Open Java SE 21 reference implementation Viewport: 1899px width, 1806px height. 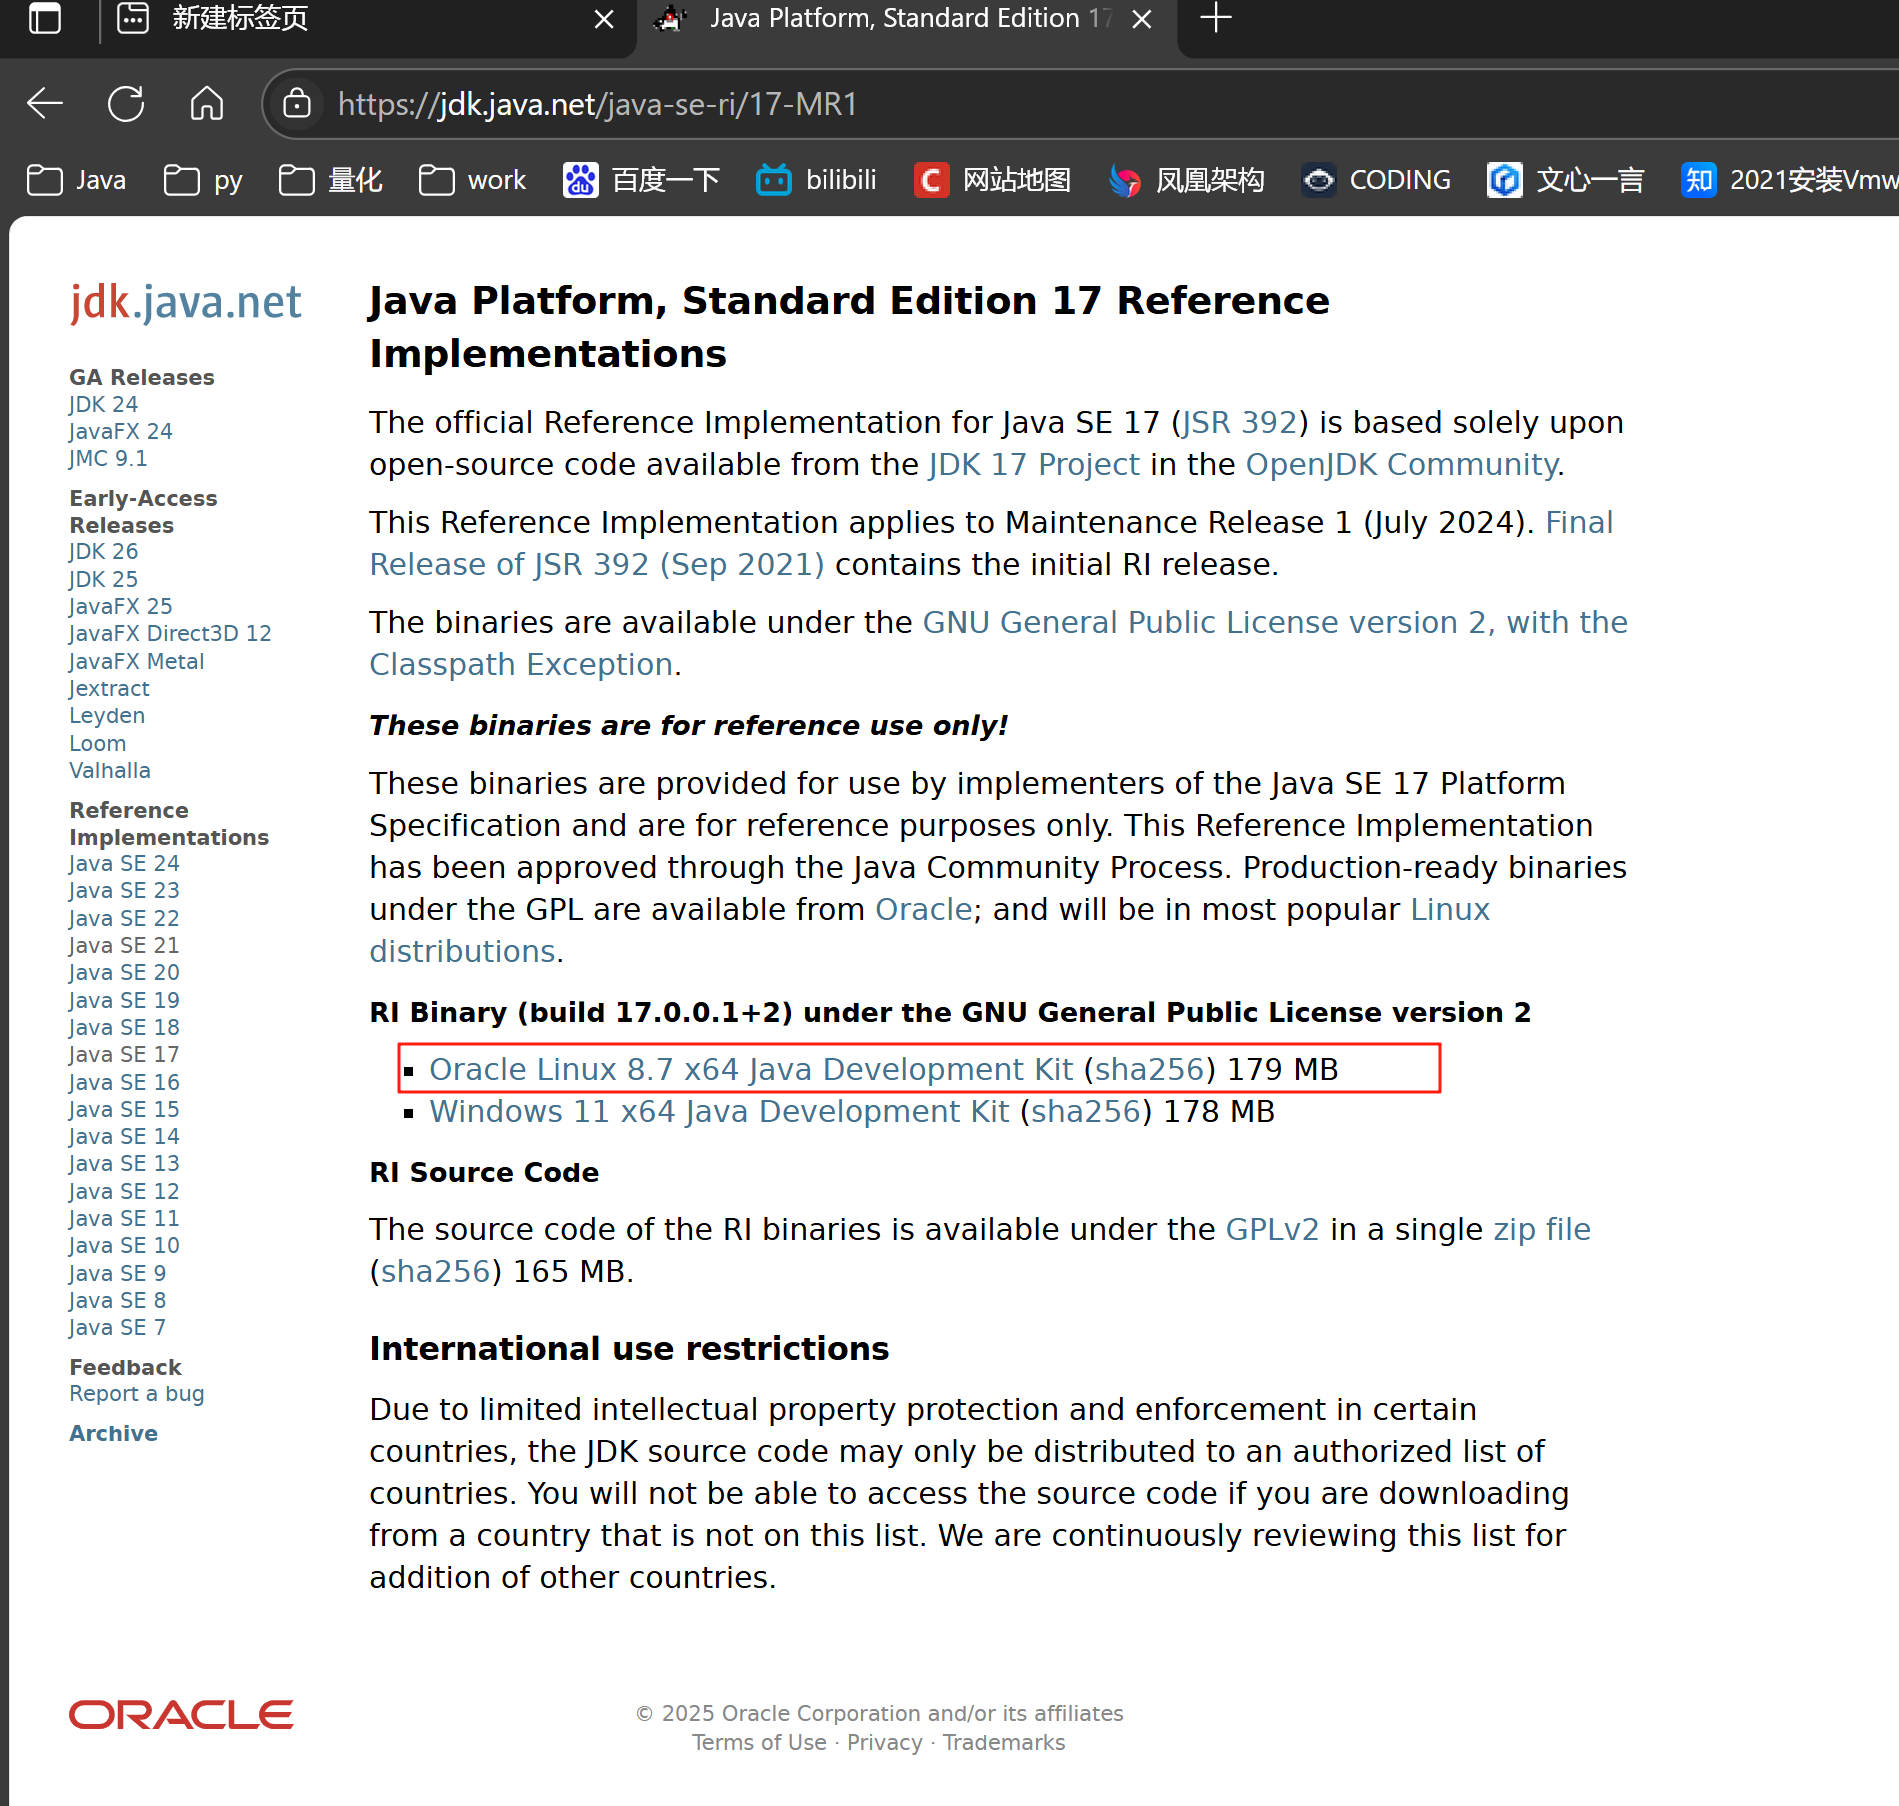tap(124, 945)
